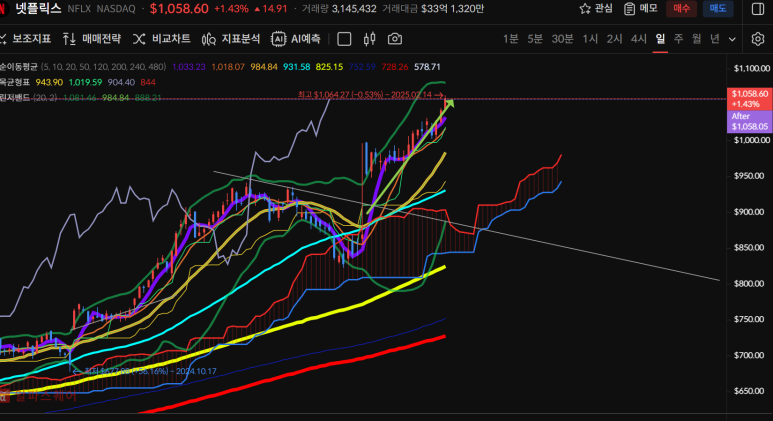Viewport: 773px width, 421px height.
Task: Click the header price $1,058.60
Action: (x=179, y=8)
